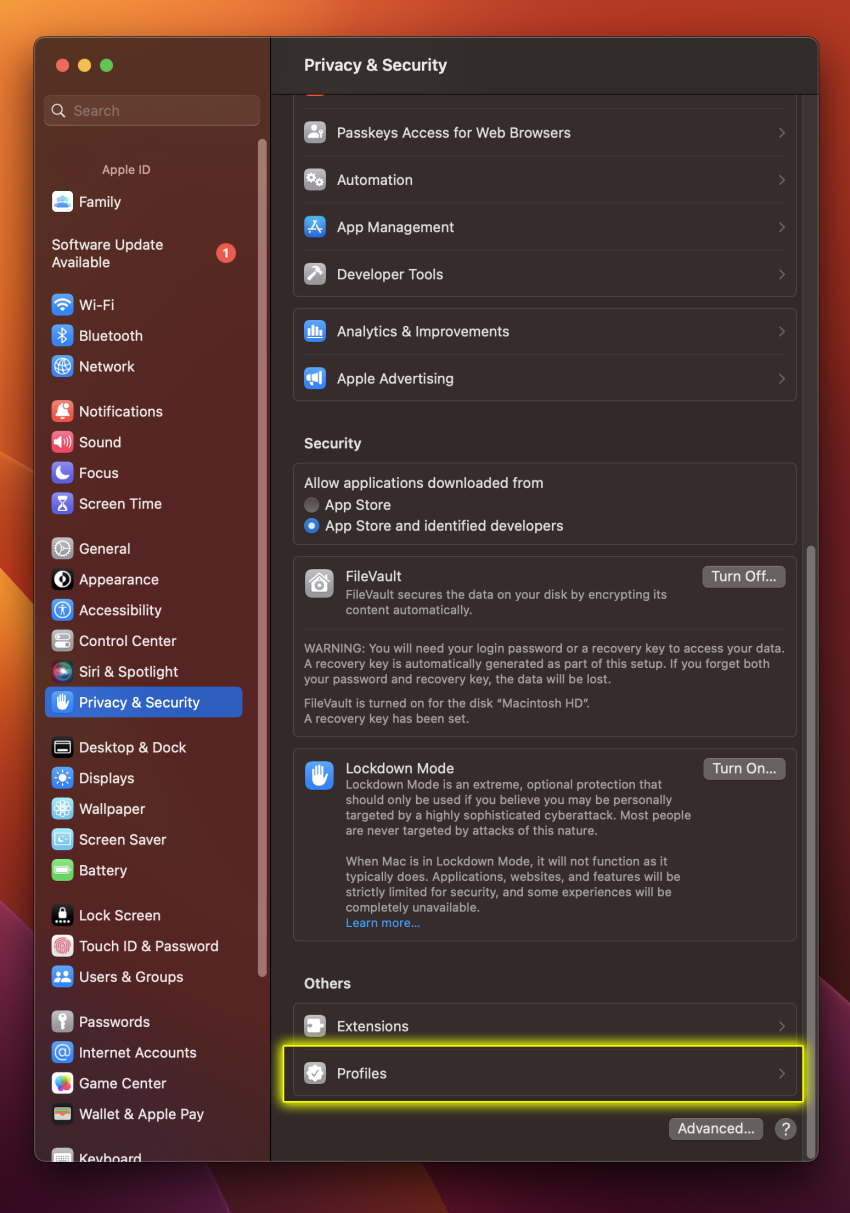The width and height of the screenshot is (850, 1213).
Task: Expand the Automation row chevron
Action: 782,180
